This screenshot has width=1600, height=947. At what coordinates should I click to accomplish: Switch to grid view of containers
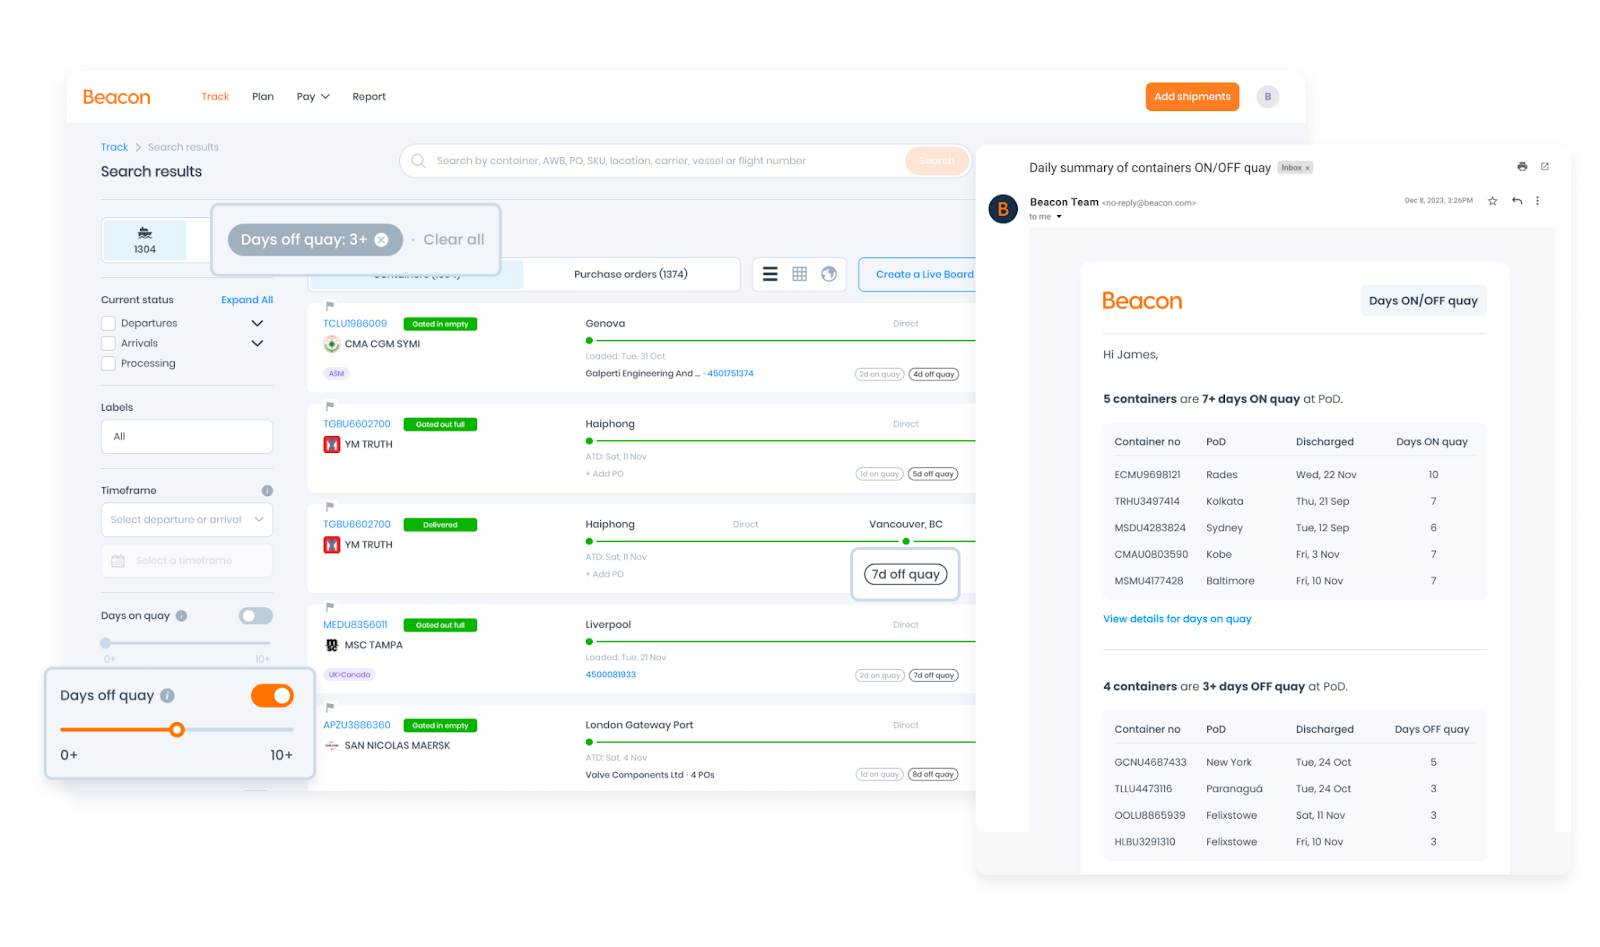pos(797,273)
